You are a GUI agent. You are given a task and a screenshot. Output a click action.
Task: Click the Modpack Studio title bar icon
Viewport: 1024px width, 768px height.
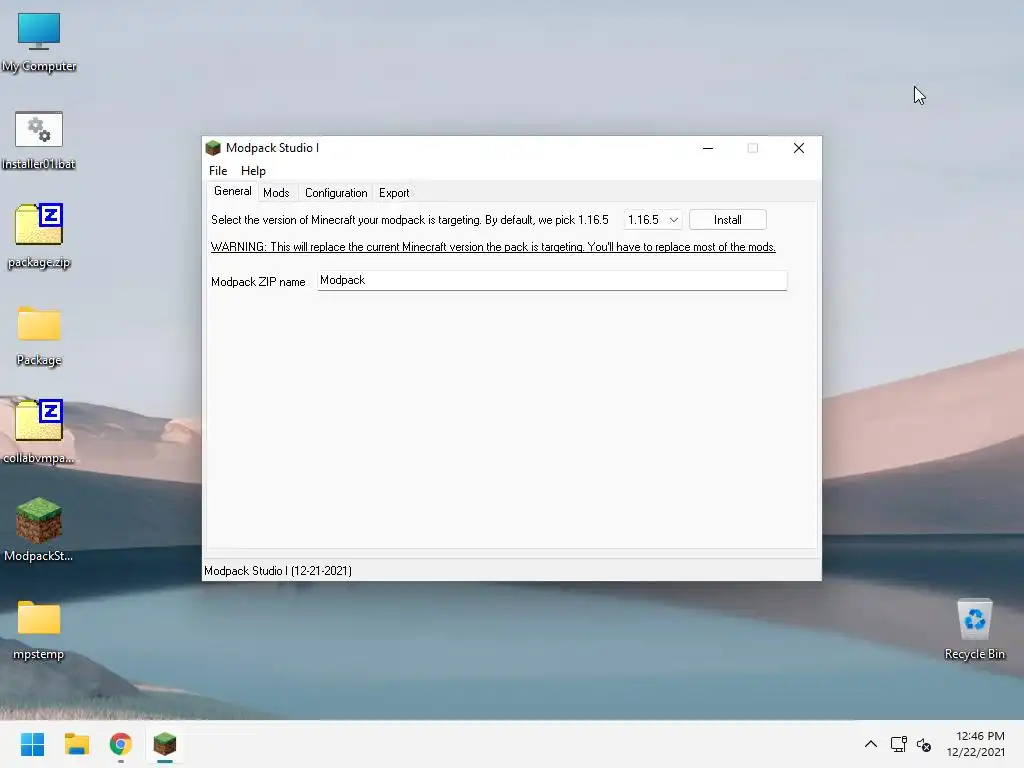point(213,148)
